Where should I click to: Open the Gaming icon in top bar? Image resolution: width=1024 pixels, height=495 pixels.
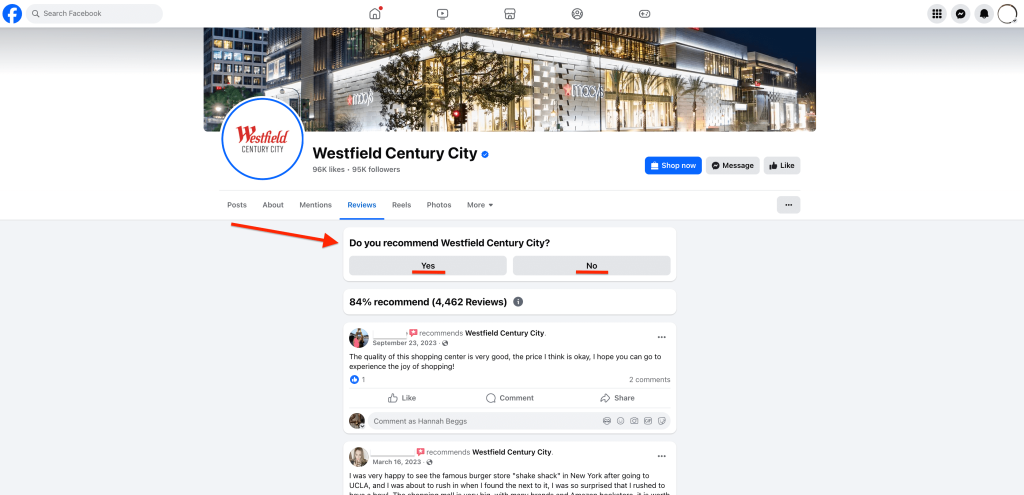[644, 14]
